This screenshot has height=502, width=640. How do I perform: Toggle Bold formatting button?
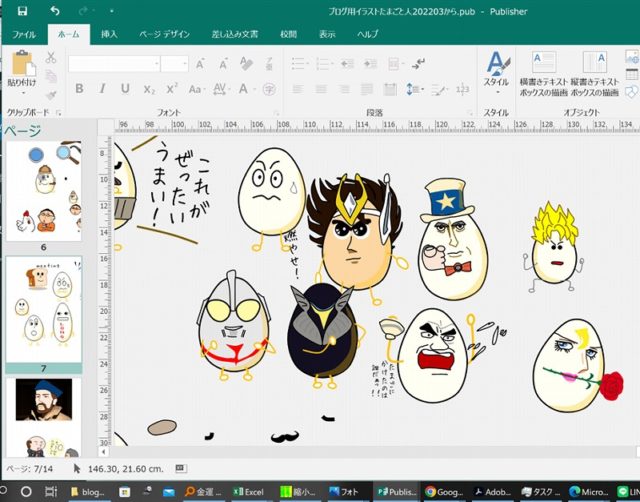pos(79,89)
